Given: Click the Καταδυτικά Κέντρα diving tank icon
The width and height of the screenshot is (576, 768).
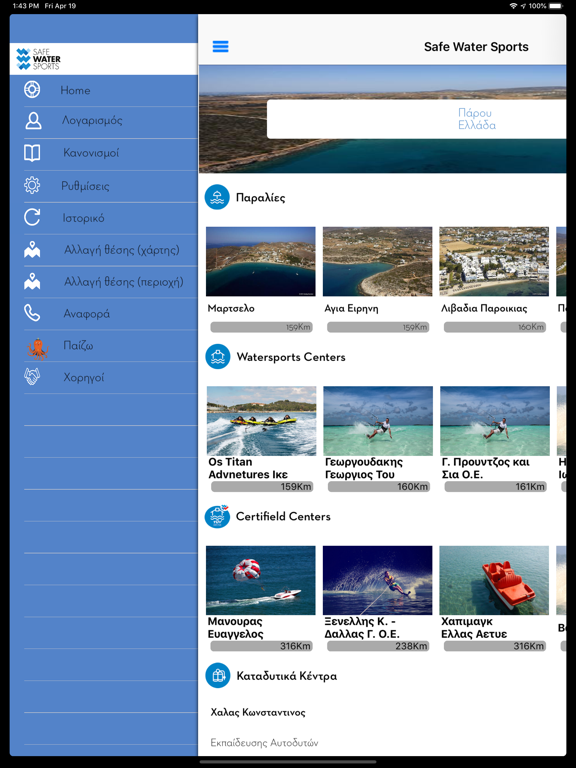Looking at the screenshot, I should tap(217, 675).
